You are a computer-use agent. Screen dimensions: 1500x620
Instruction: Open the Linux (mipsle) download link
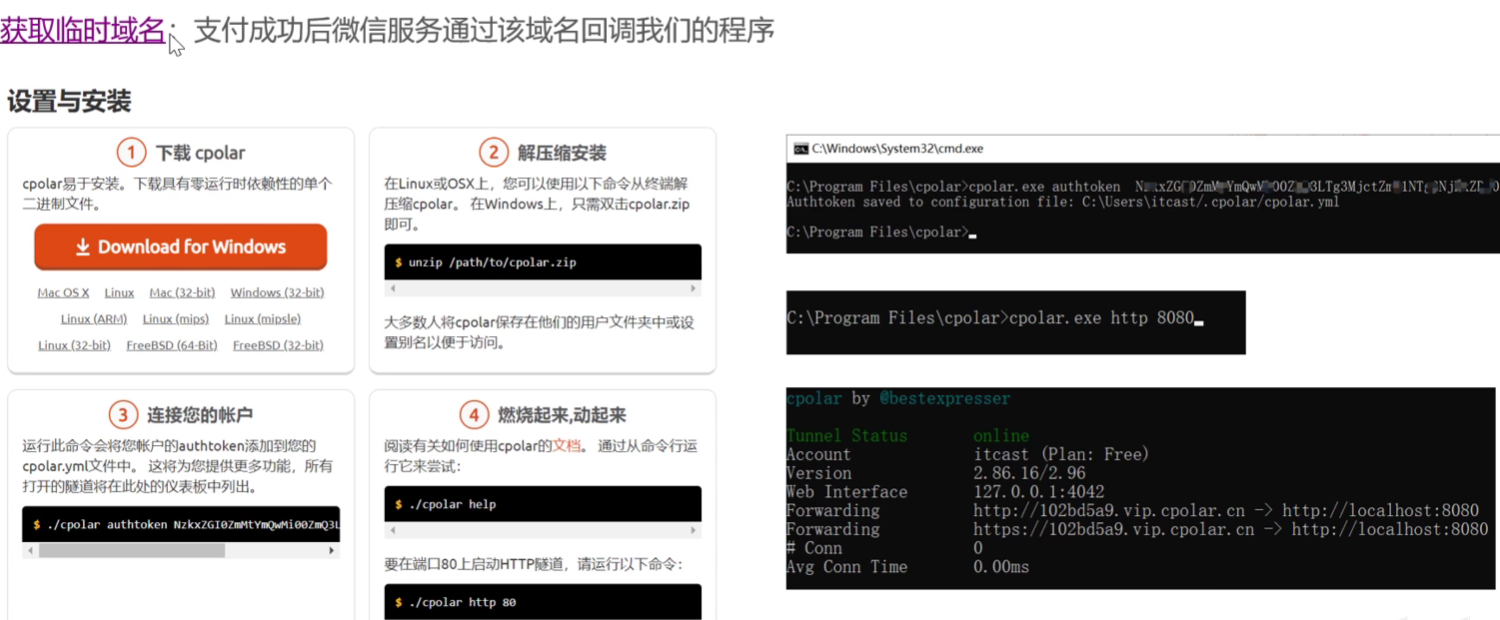point(262,319)
